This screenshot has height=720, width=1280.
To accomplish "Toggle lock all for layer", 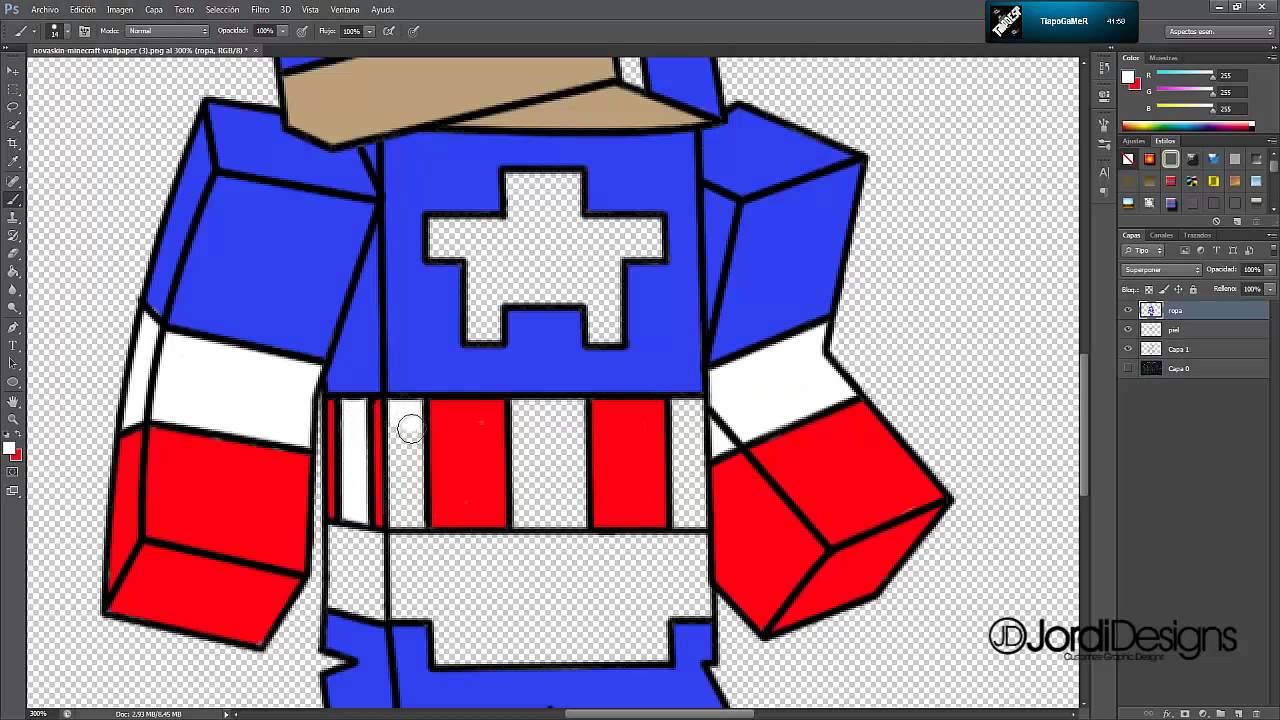I will [x=1192, y=289].
